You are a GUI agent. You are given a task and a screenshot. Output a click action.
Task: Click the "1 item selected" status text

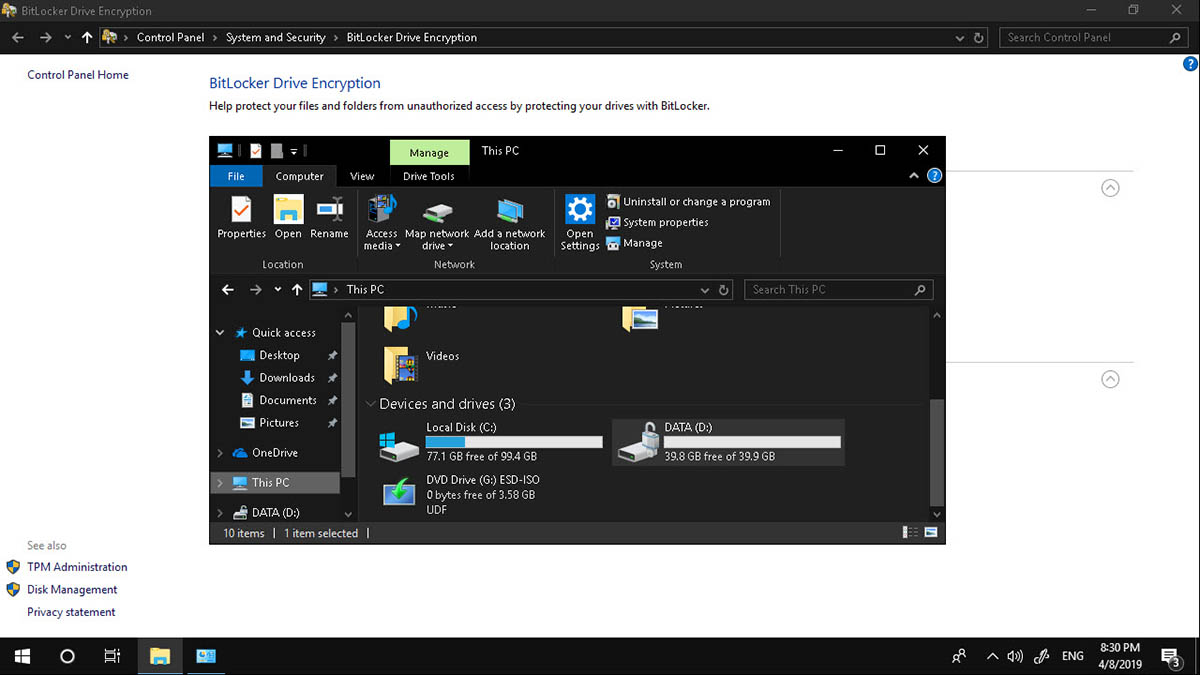point(321,533)
